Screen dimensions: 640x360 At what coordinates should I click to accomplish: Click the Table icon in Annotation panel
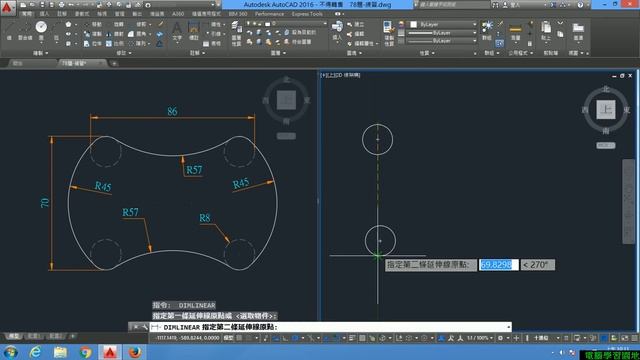(211, 43)
